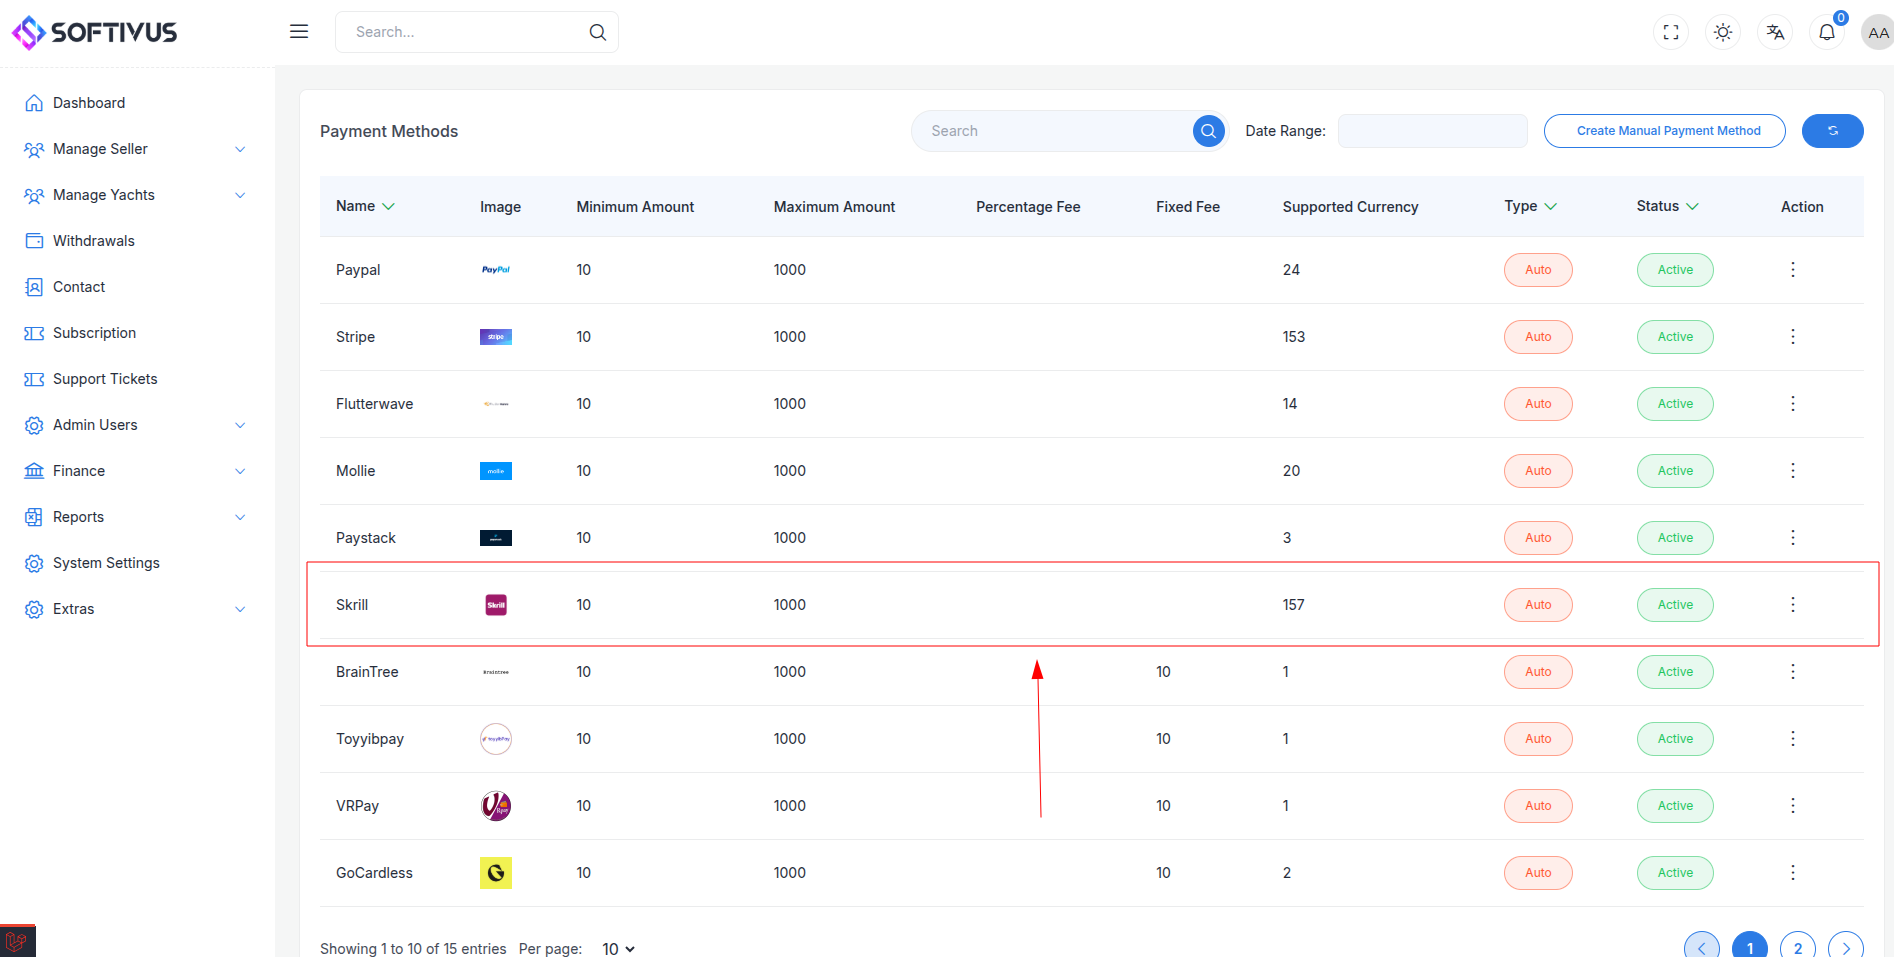The height and width of the screenshot is (957, 1894).
Task: Click the blue search magnifier button
Action: click(x=1208, y=131)
